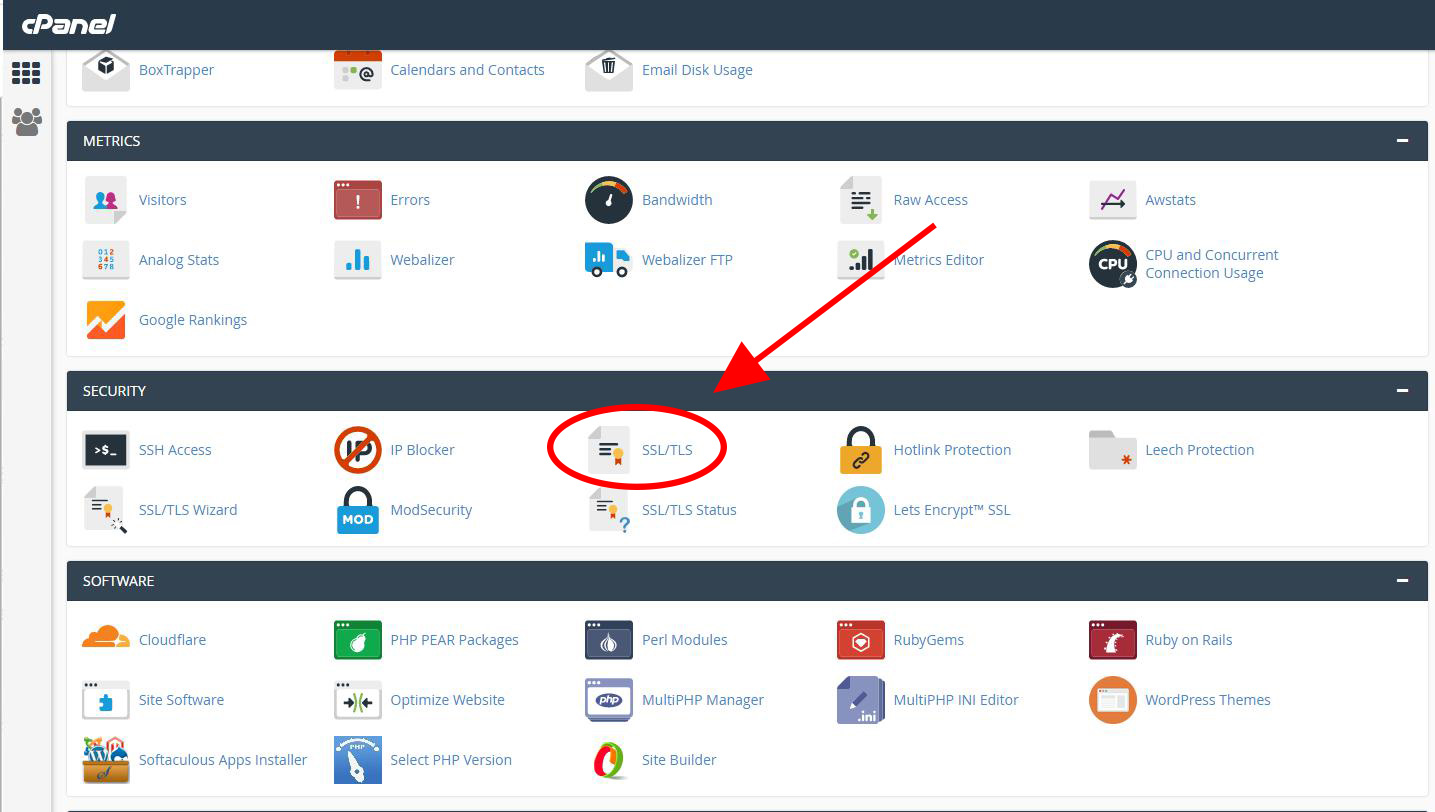Viewport: 1435px width, 812px height.
Task: Click the MultiPHP Manager icon
Action: tap(609, 700)
